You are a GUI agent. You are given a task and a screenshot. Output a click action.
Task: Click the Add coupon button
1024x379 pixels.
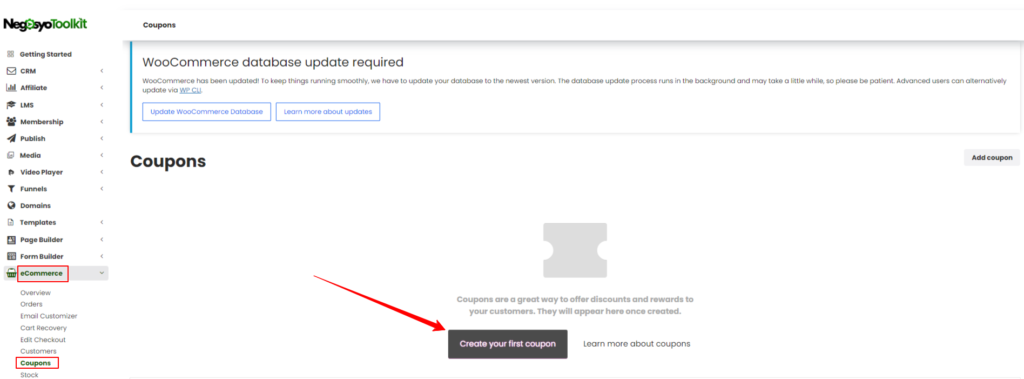coord(991,157)
